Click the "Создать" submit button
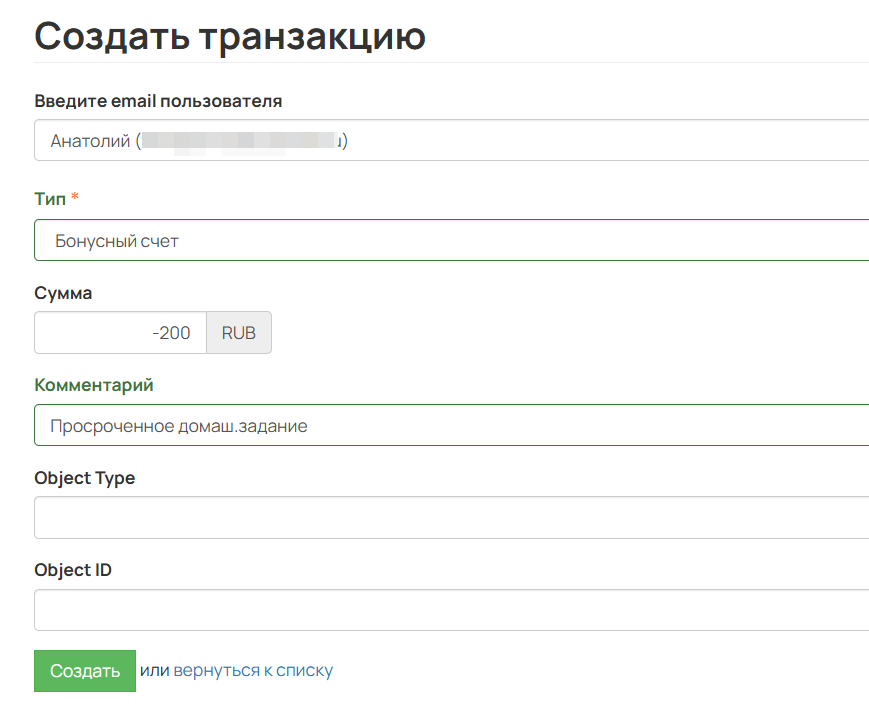 (x=84, y=671)
